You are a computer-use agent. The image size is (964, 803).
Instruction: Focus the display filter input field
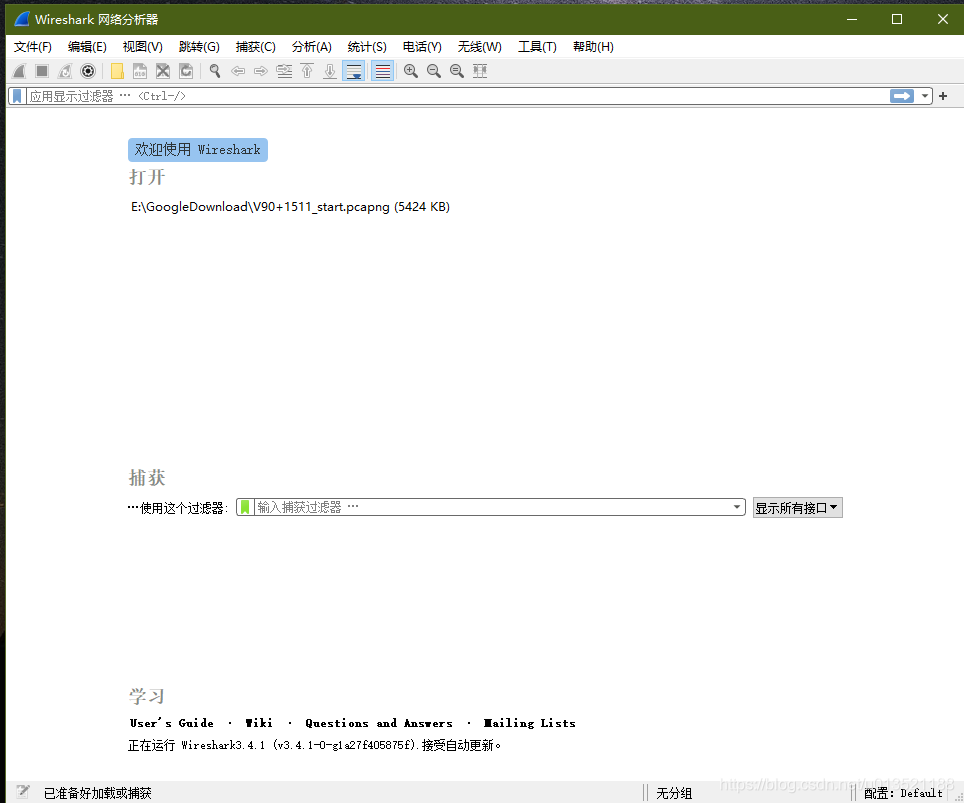[457, 96]
